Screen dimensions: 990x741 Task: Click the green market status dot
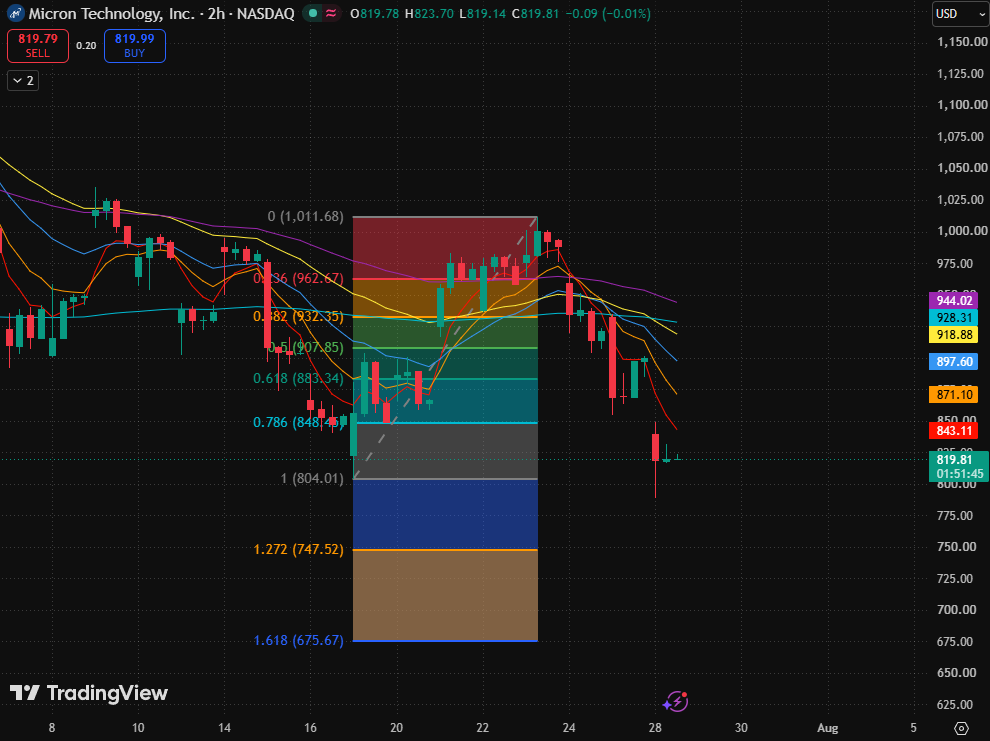[313, 13]
